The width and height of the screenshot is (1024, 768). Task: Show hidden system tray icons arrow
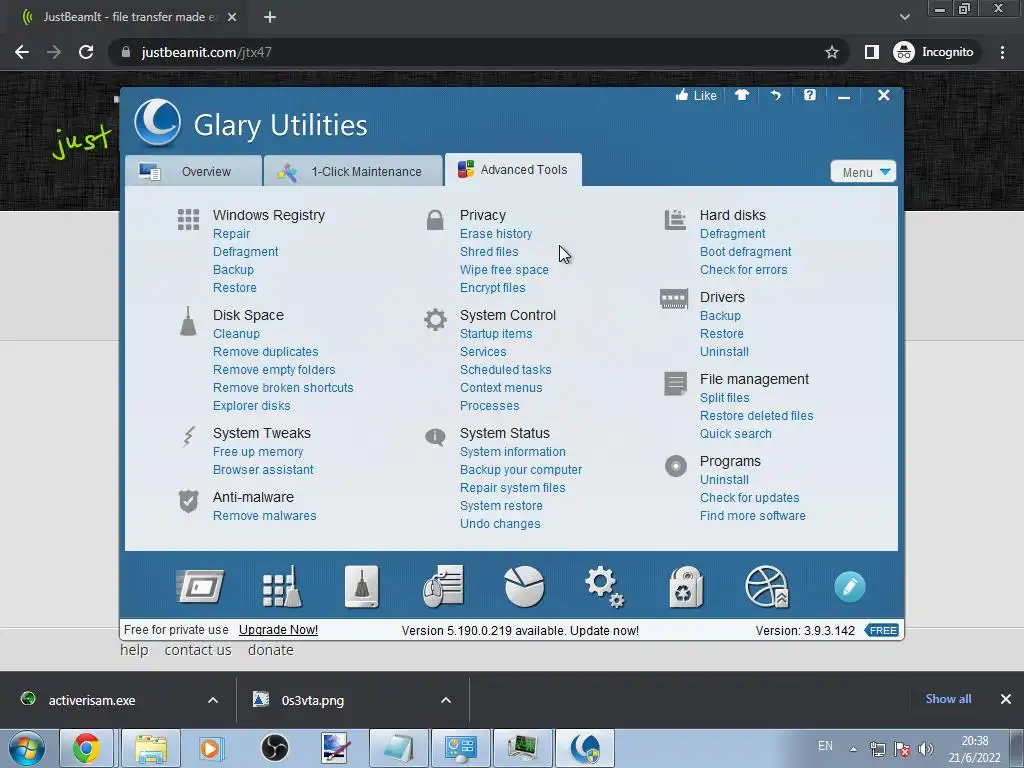click(853, 748)
